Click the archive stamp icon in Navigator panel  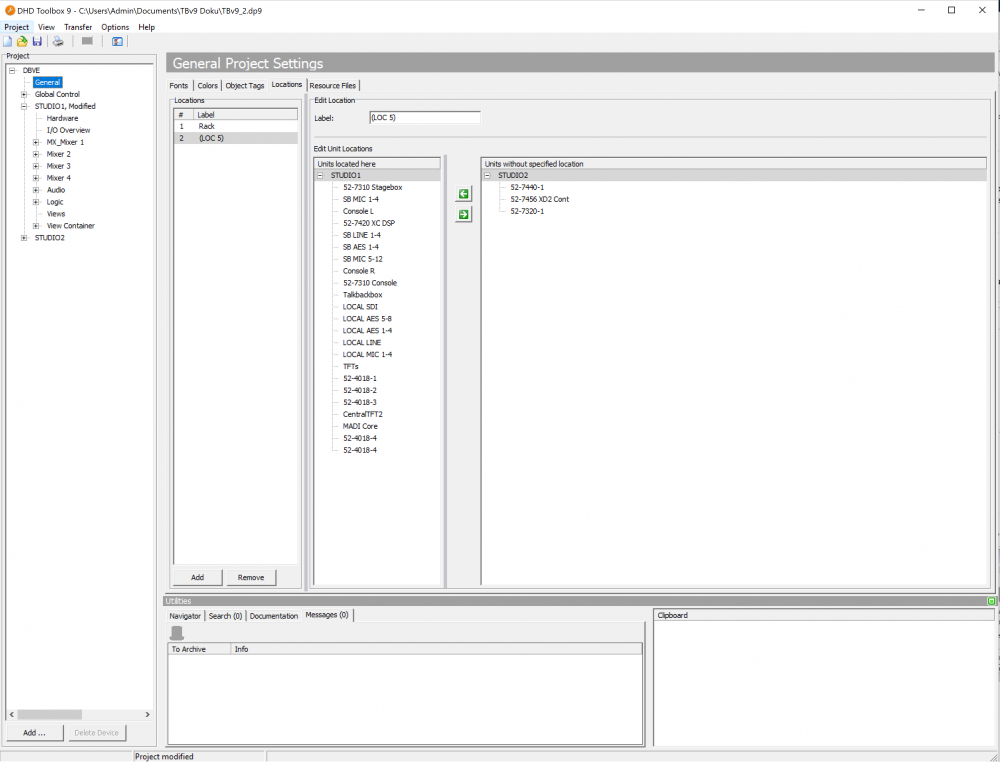pyautogui.click(x=177, y=632)
